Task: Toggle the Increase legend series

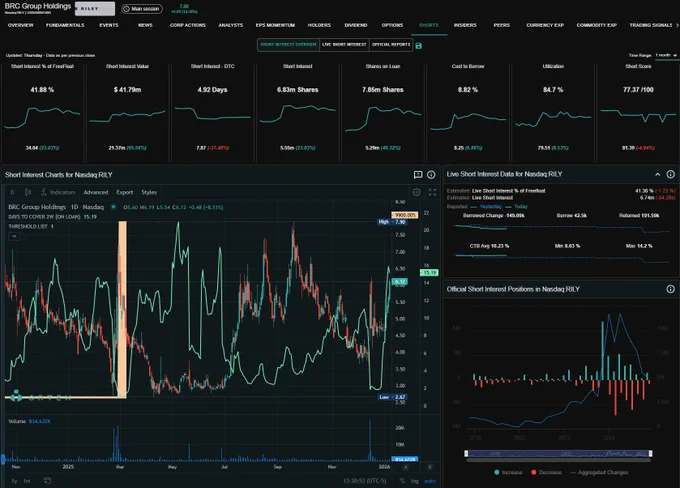Action: 508,472
